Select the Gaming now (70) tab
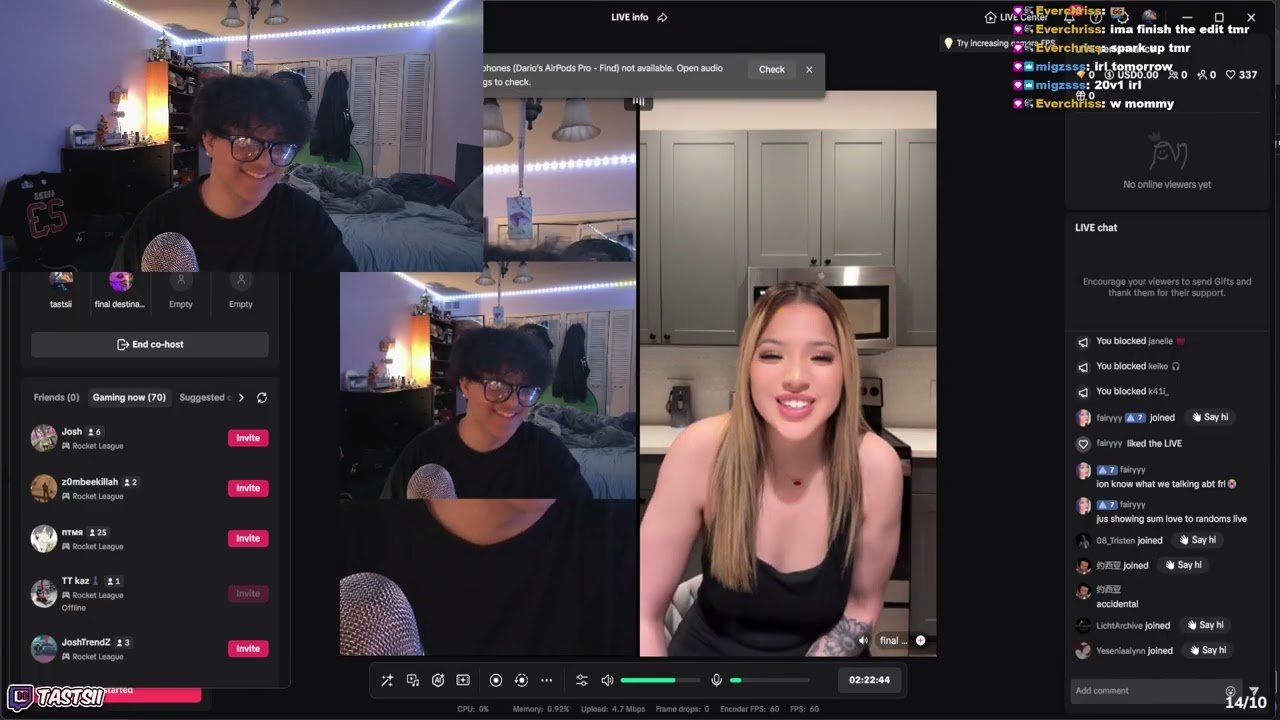 pos(129,397)
